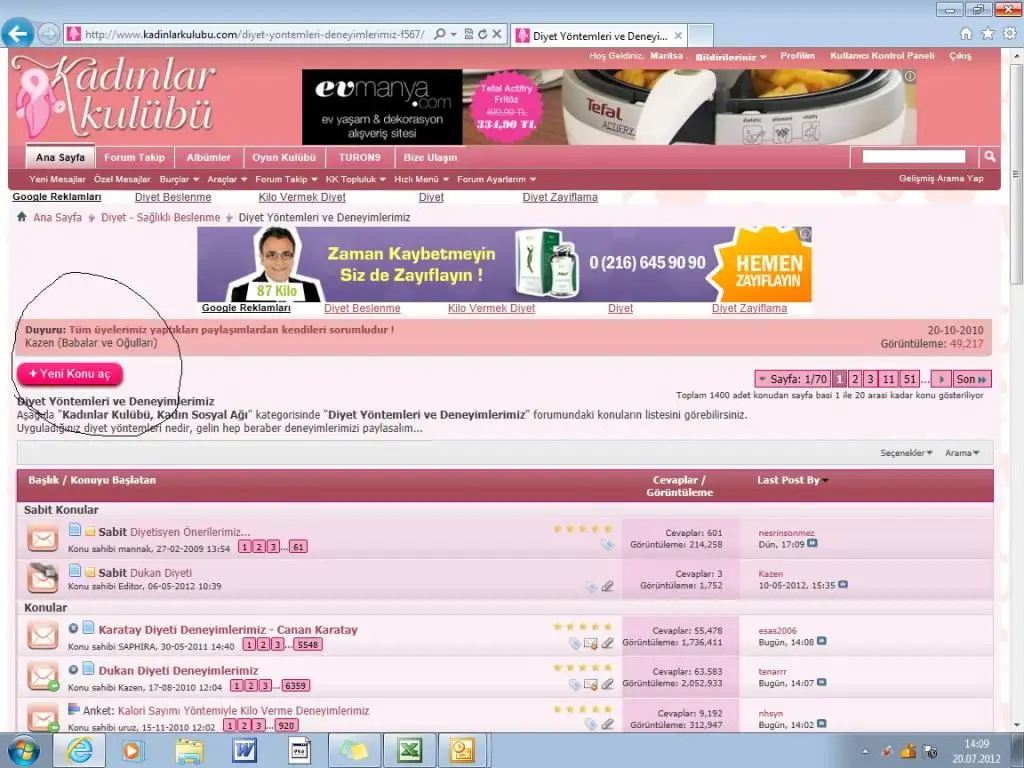Open Profilim link

coord(797,56)
